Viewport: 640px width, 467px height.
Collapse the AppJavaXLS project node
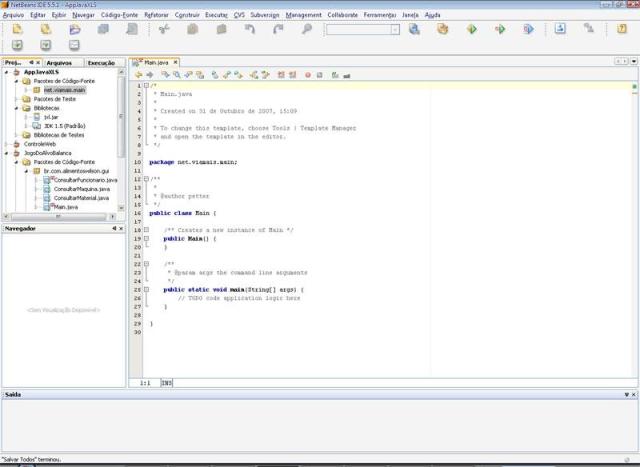(x=6, y=72)
